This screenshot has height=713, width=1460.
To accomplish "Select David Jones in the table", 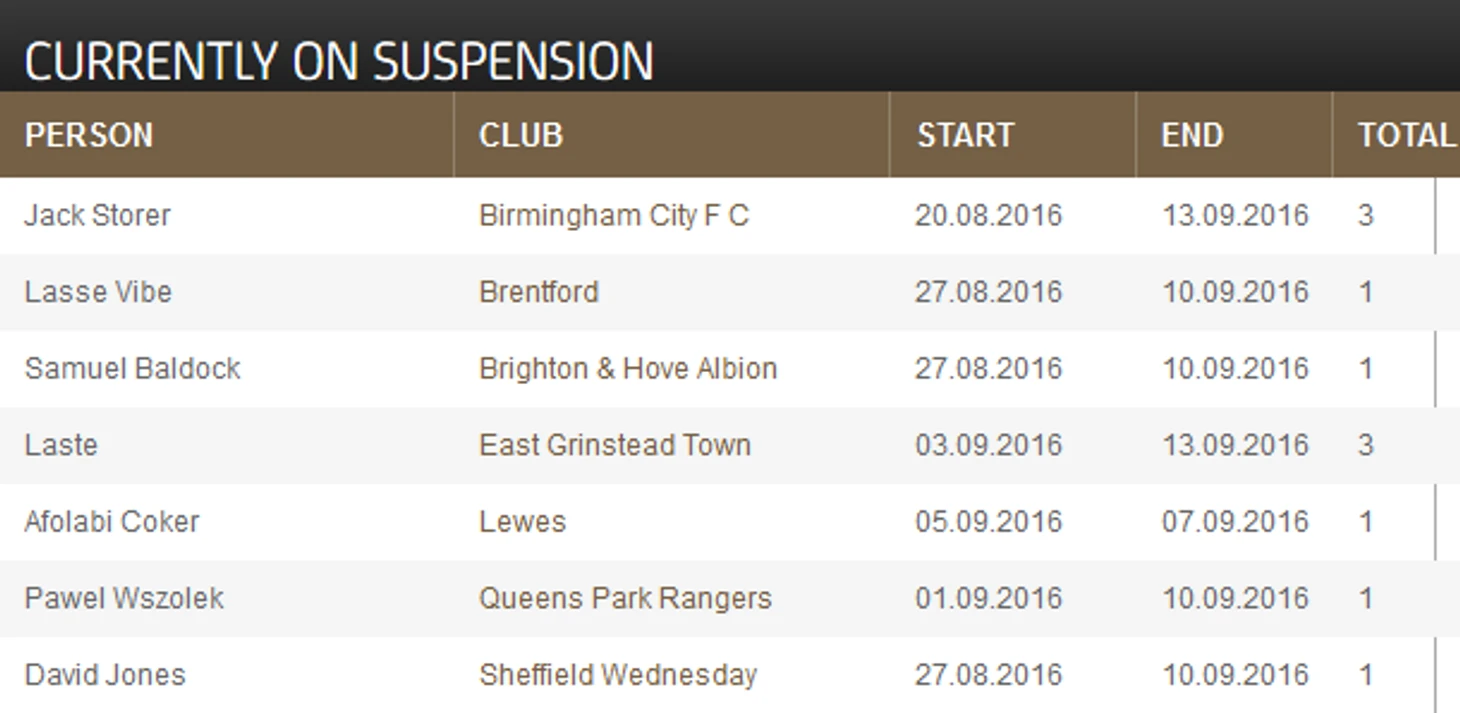I will click(x=105, y=675).
